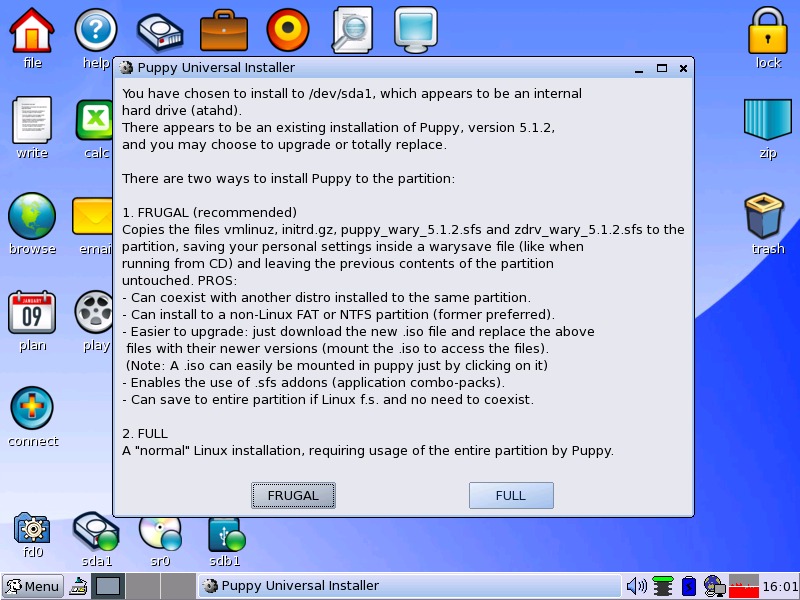Switch to the second virtual desktop pager box
Viewport: 800px width, 600px height.
(x=143, y=586)
